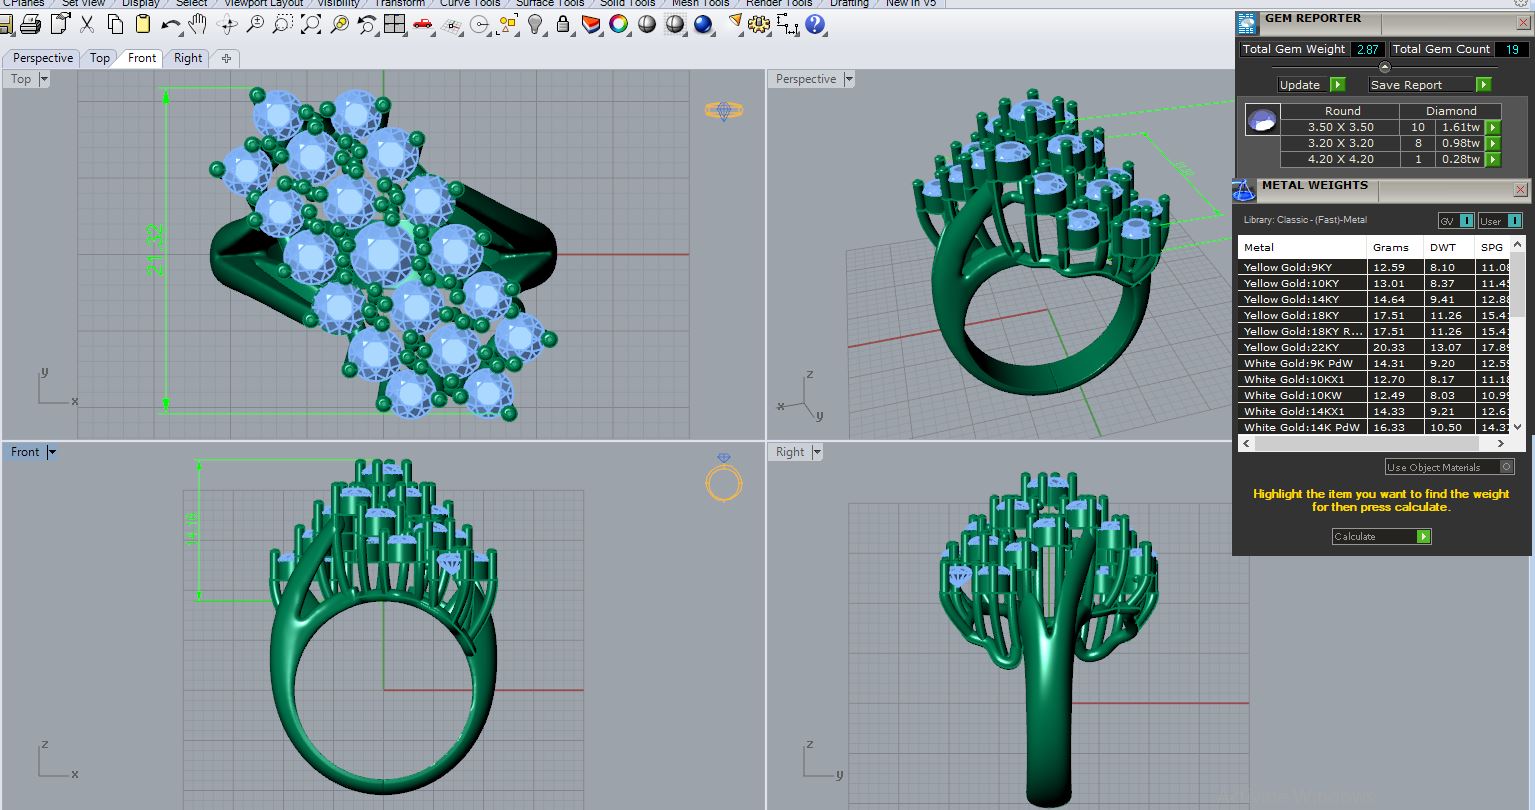Click the green arrow for 4.20 X 4.20 row

[x=1493, y=159]
